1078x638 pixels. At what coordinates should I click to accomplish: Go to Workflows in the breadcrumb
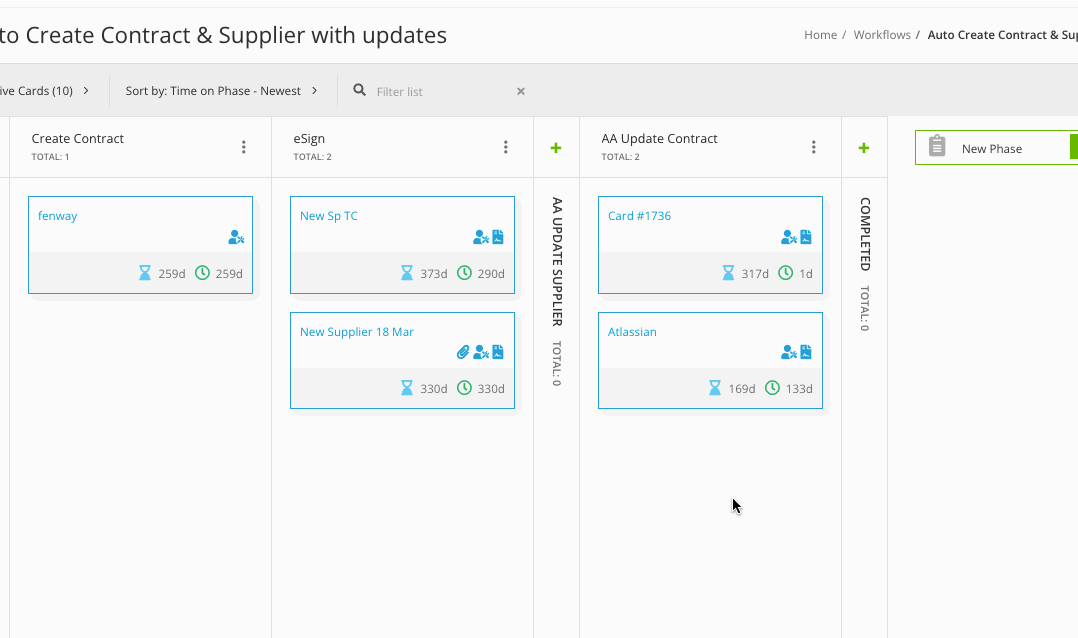click(882, 35)
